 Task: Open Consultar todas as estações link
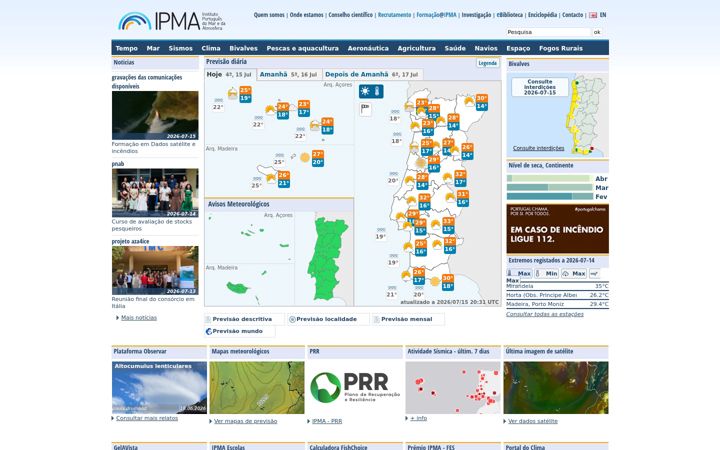tap(545, 315)
